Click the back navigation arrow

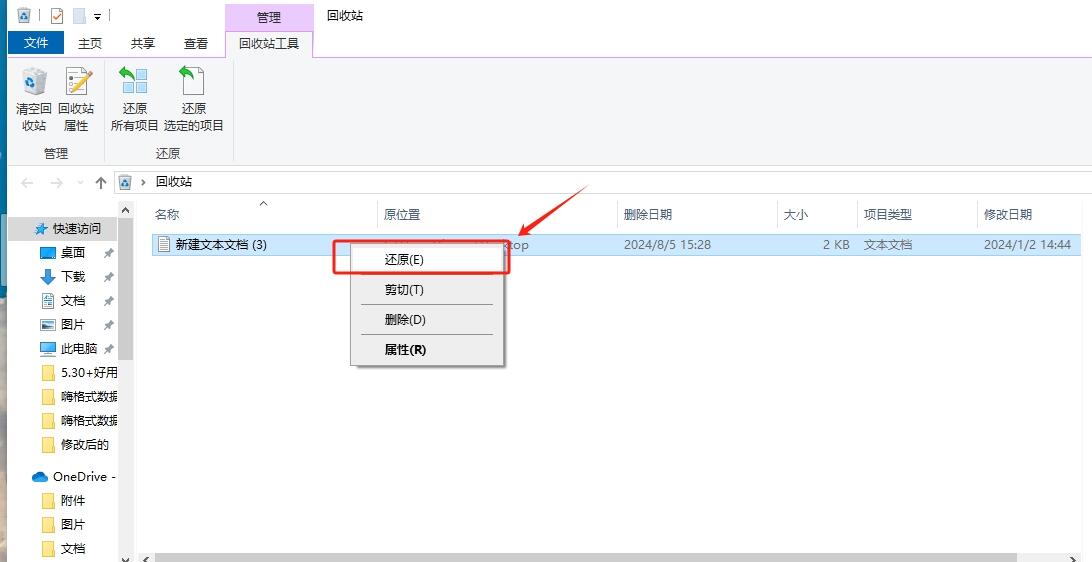27,182
